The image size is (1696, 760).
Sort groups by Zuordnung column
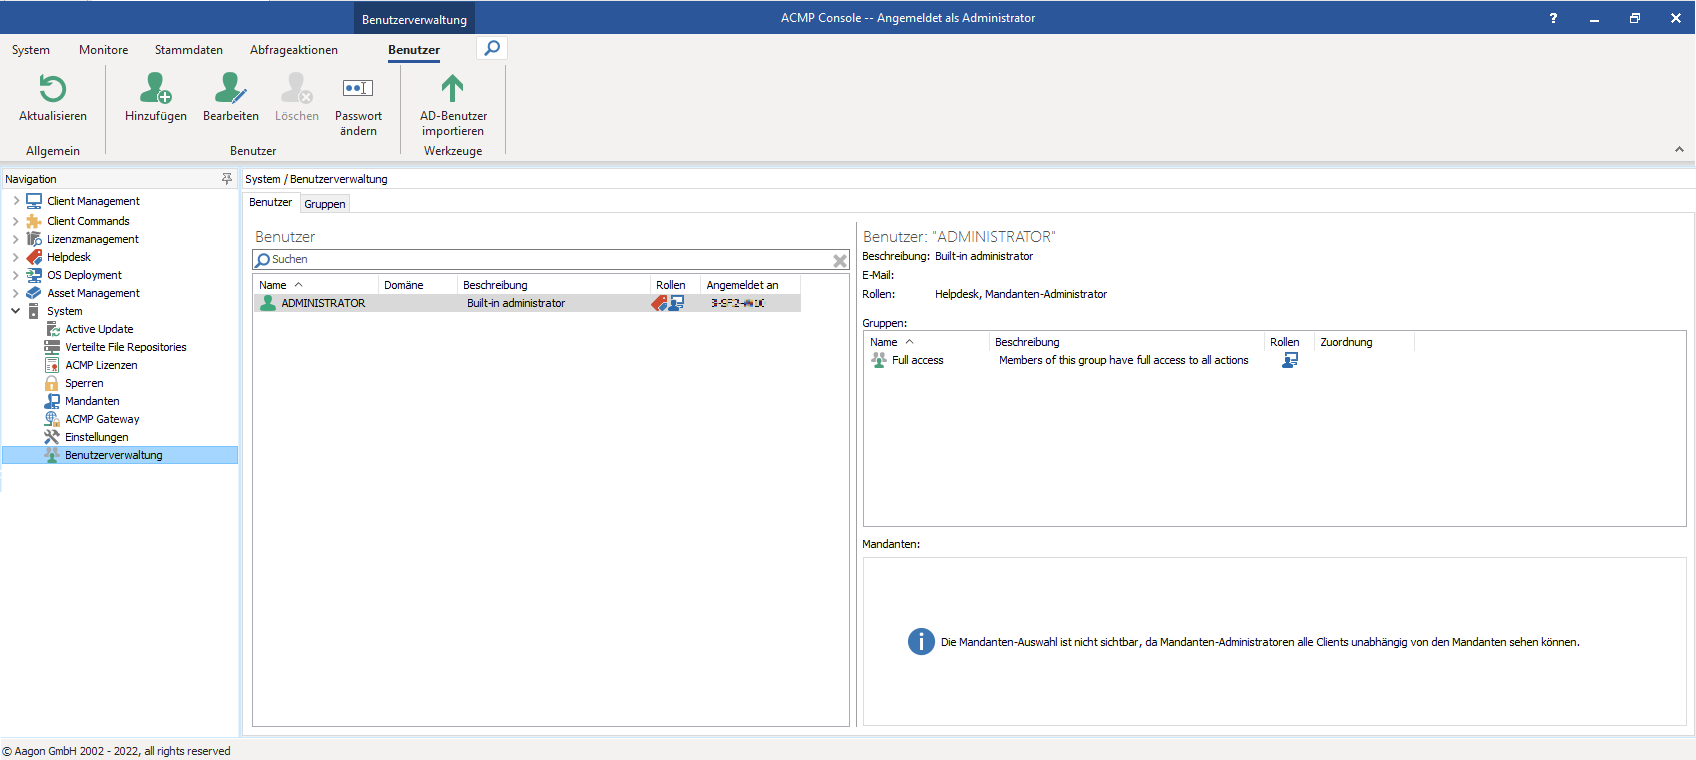(1364, 342)
